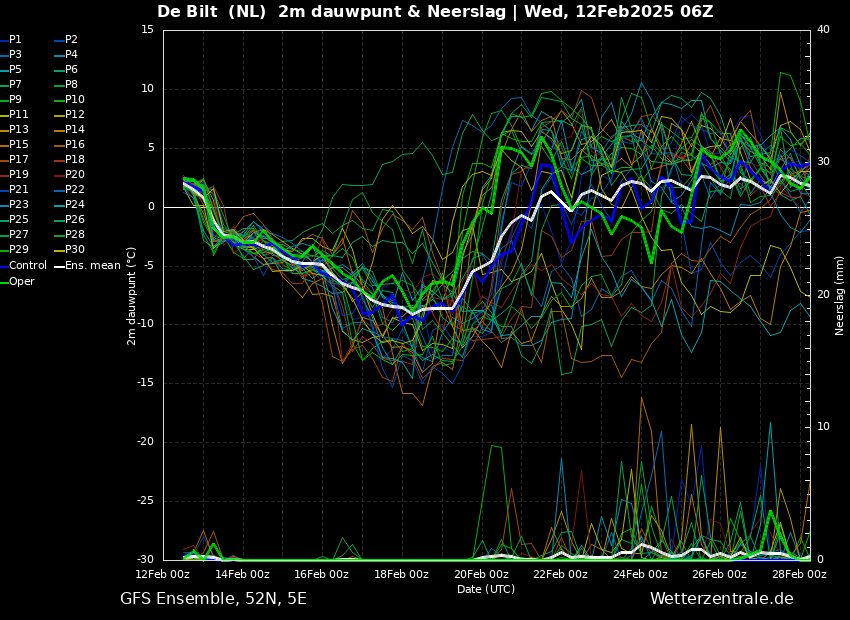The width and height of the screenshot is (850, 620).
Task: Click the Date (UTC) axis label
Action: pos(486,589)
